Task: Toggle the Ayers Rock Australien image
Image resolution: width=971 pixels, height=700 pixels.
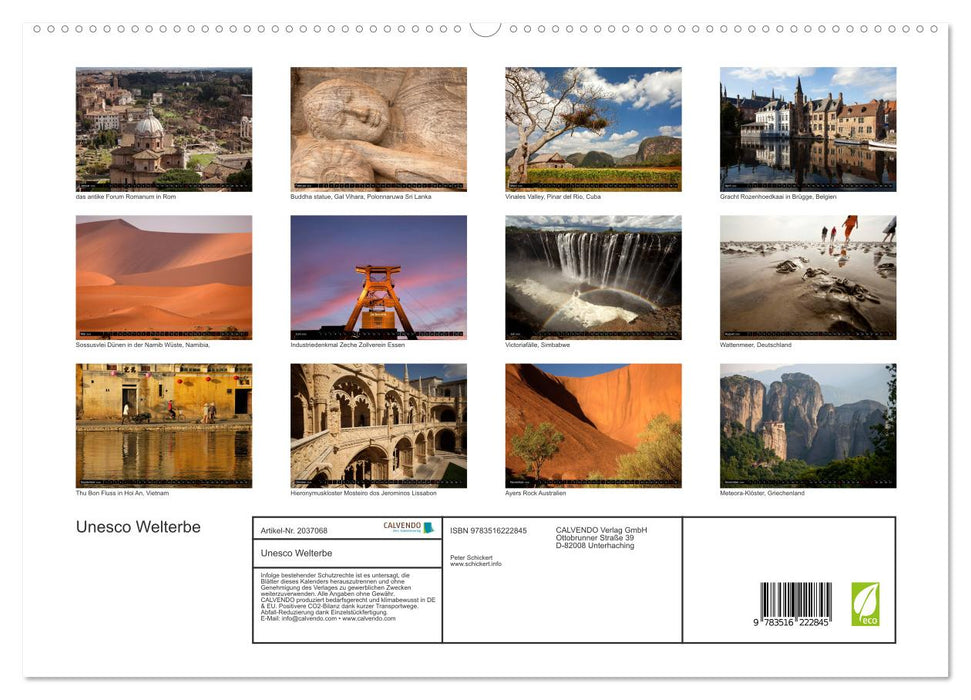Action: 592,424
